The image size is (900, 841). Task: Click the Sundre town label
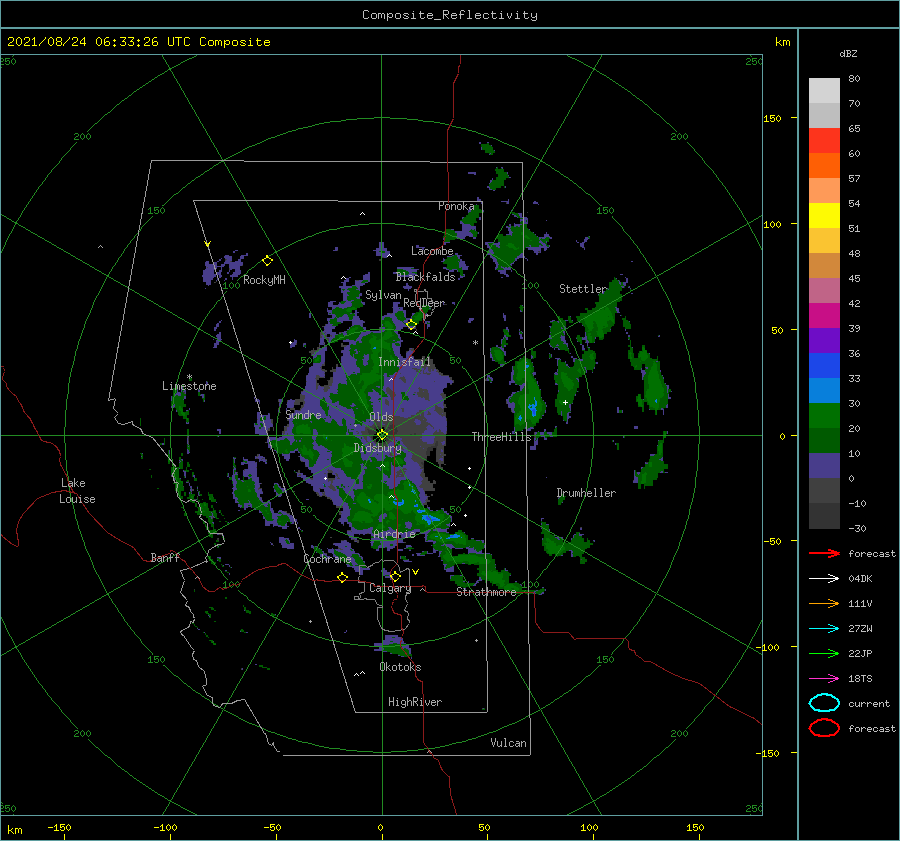point(303,414)
